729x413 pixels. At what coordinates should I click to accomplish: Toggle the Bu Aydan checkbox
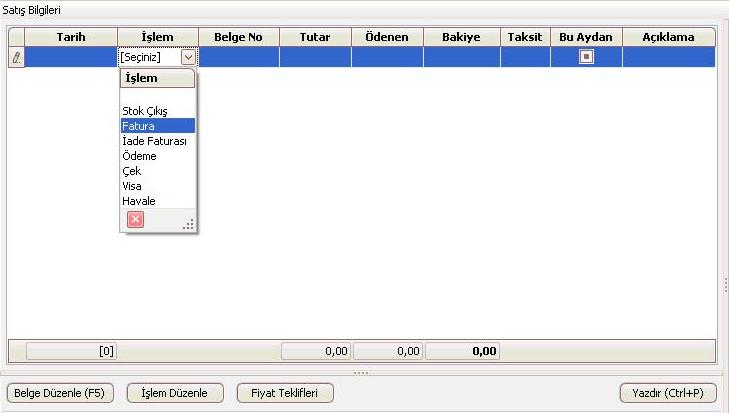[586, 57]
